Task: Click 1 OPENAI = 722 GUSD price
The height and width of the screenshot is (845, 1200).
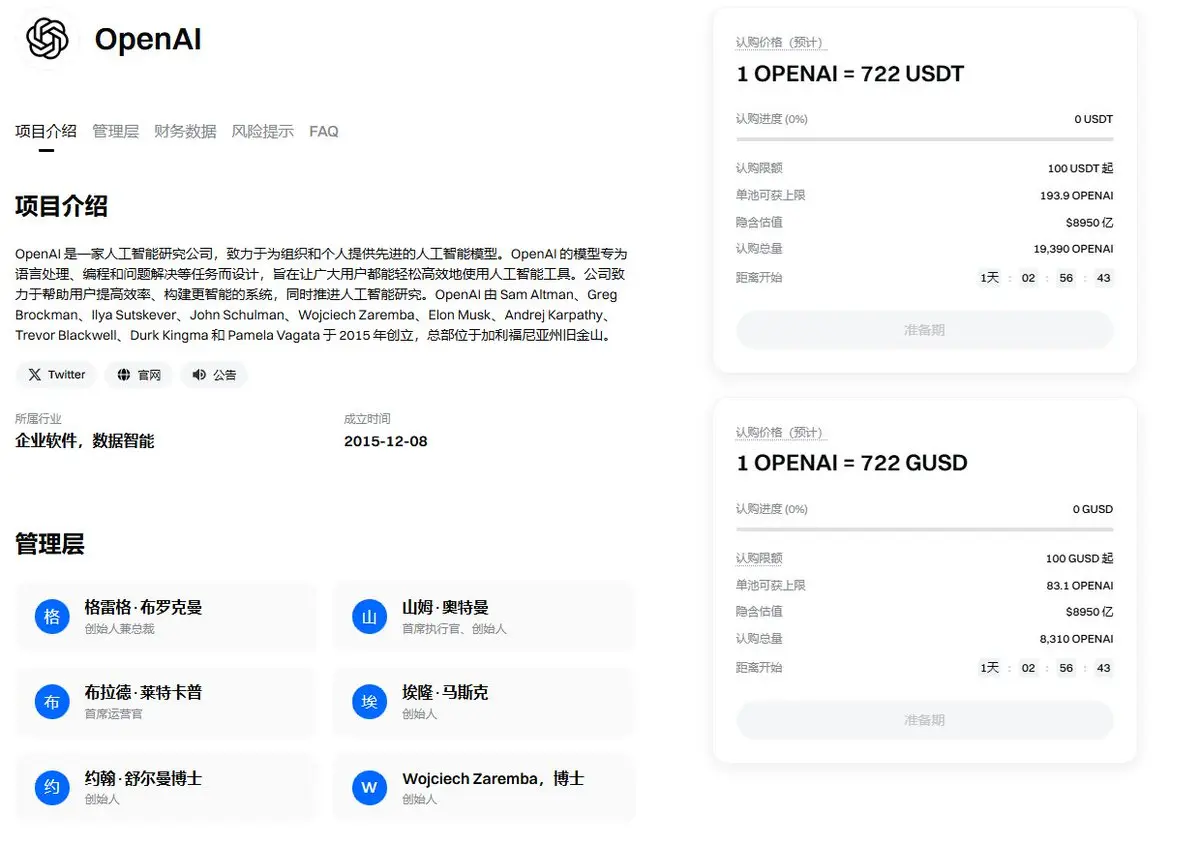Action: pyautogui.click(x=852, y=463)
